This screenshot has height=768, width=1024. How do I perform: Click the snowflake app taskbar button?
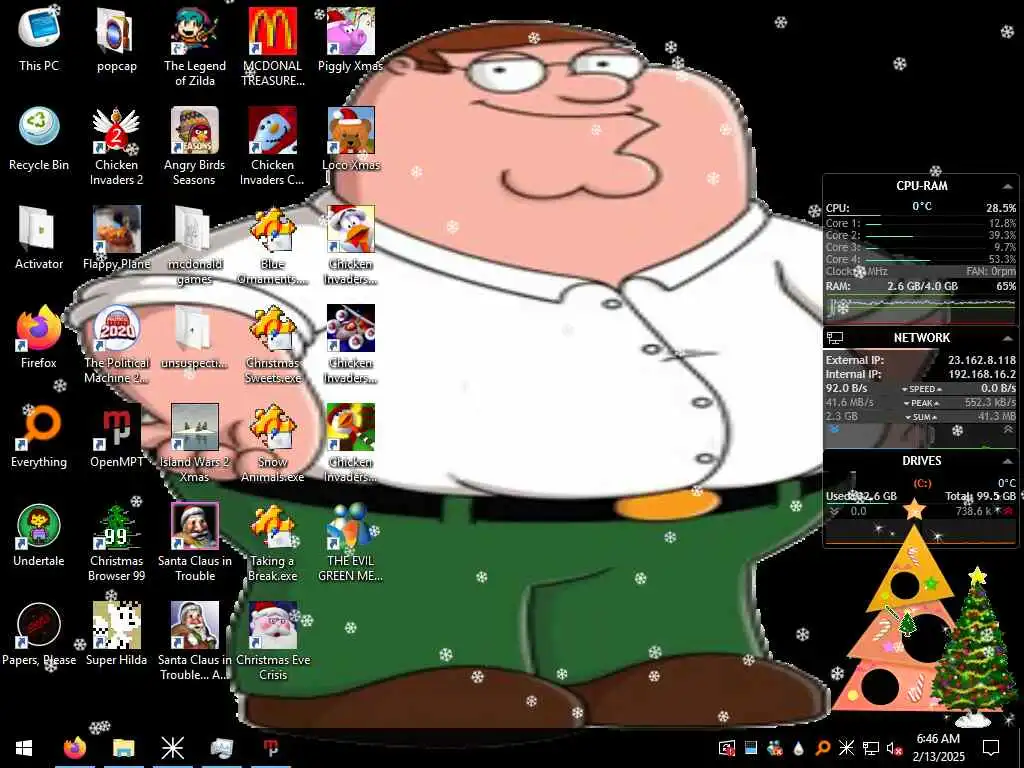tap(172, 748)
